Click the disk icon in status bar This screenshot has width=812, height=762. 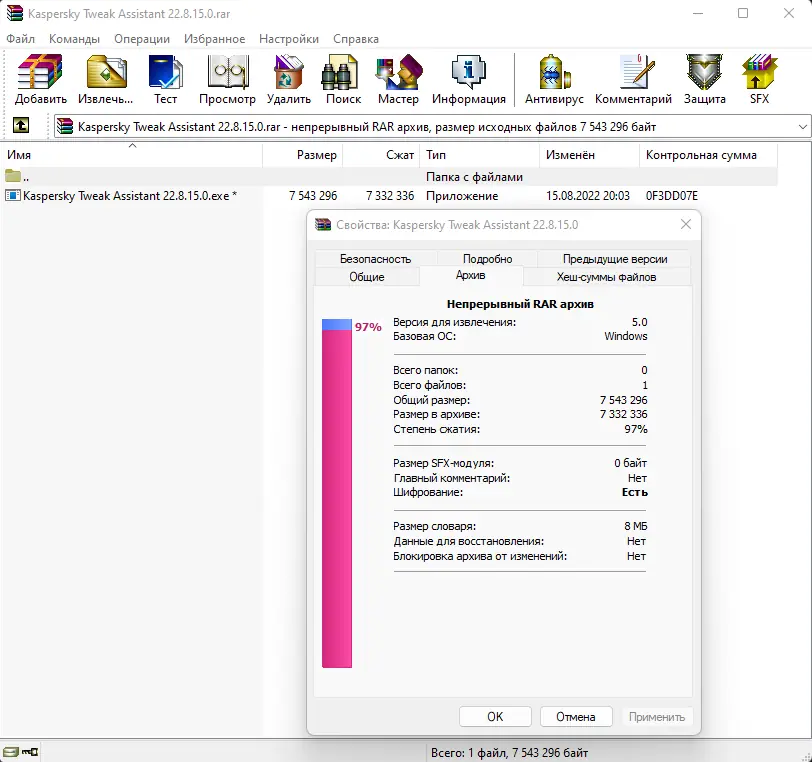pos(10,751)
